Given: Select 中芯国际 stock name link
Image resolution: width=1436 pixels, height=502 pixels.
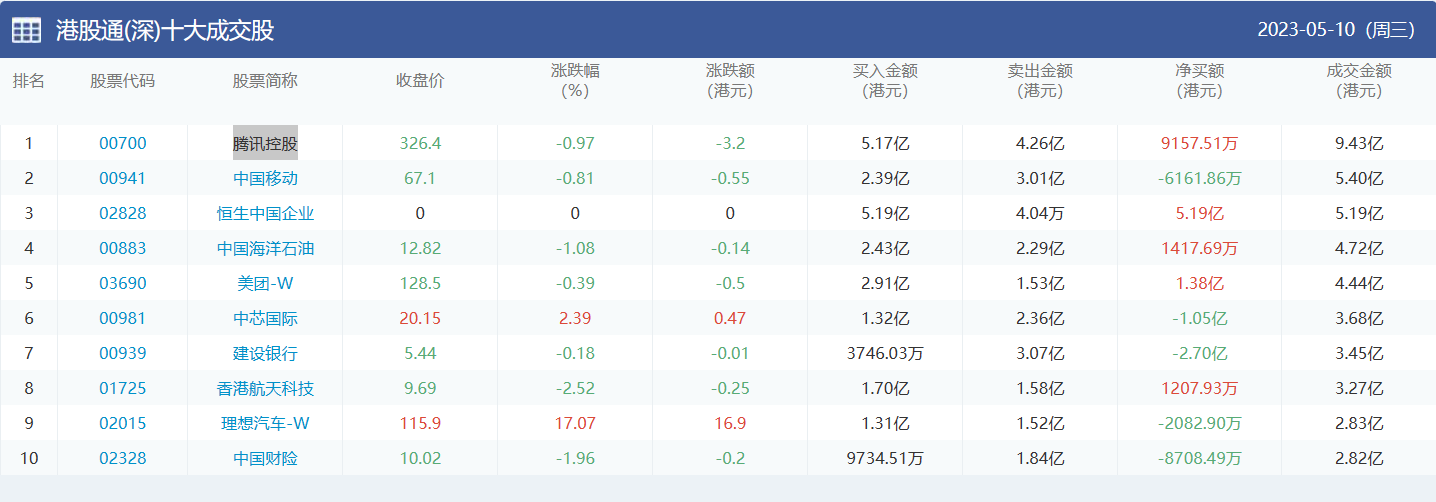Looking at the screenshot, I should coord(265,318).
